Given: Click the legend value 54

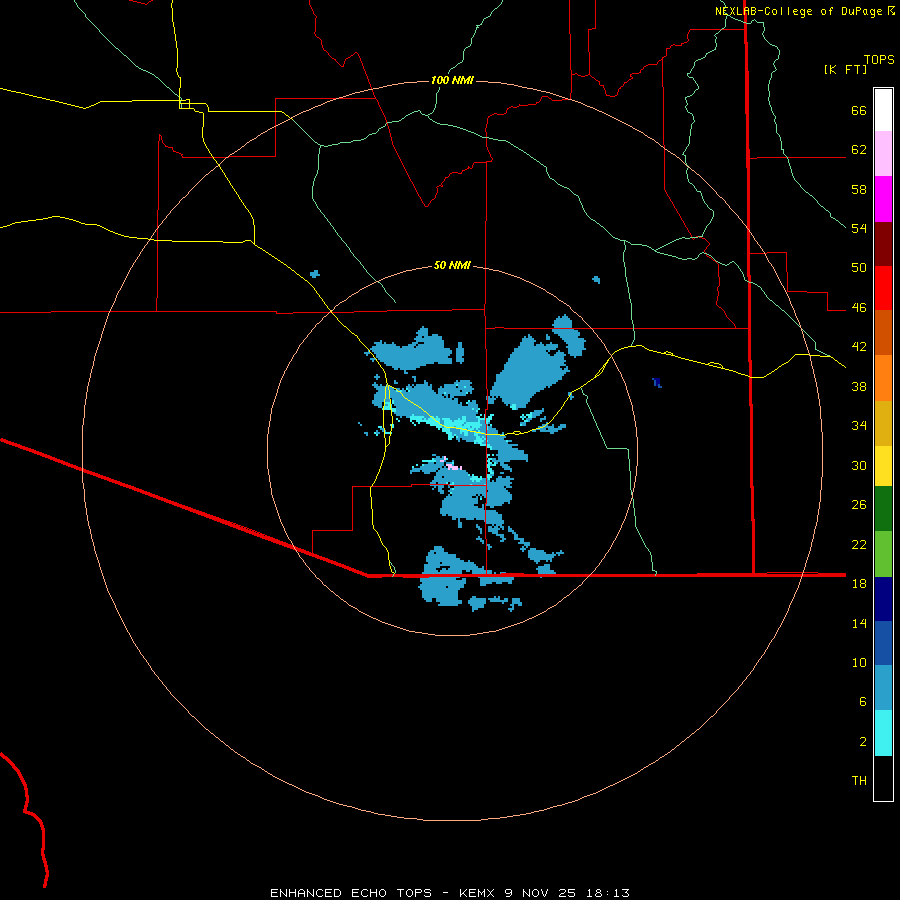Looking at the screenshot, I should click(x=859, y=229).
